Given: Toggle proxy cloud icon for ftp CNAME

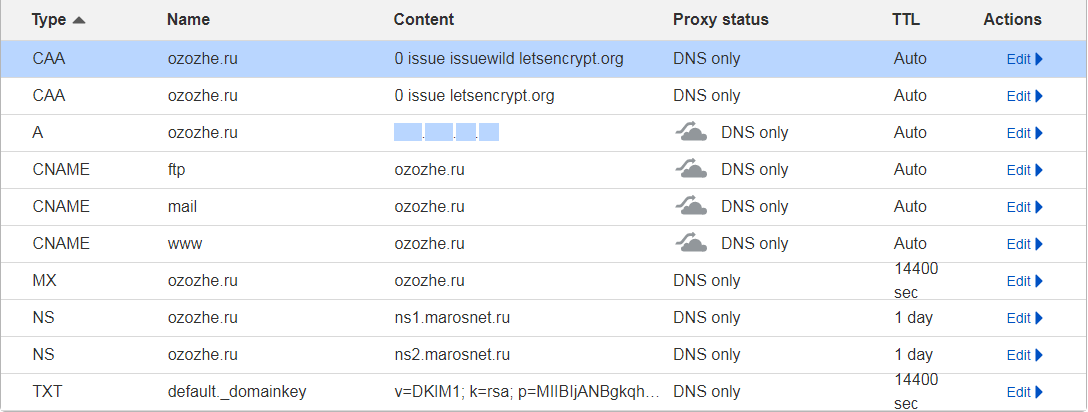Looking at the screenshot, I should pos(692,170).
